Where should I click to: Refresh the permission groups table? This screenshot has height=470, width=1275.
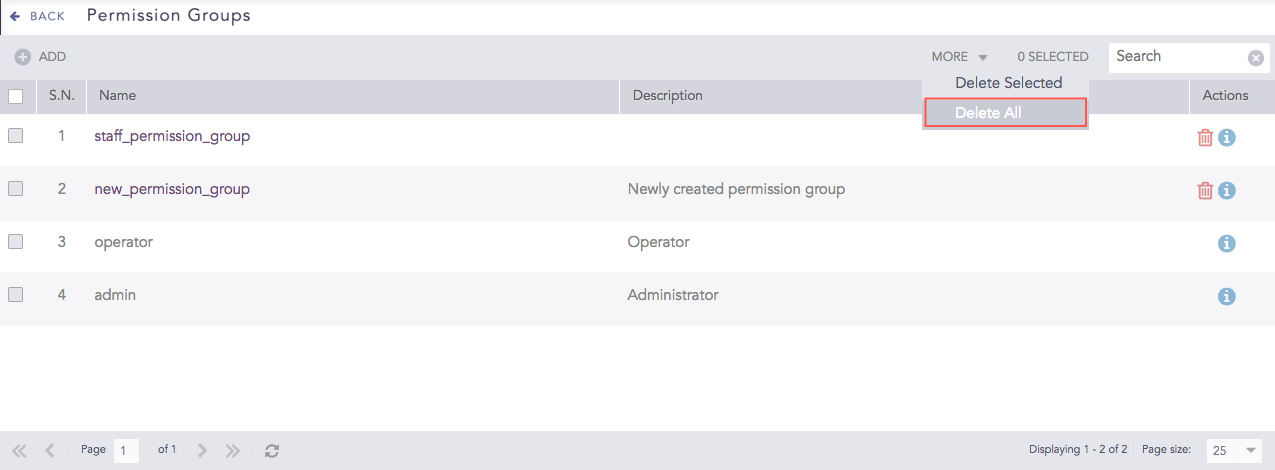[271, 451]
